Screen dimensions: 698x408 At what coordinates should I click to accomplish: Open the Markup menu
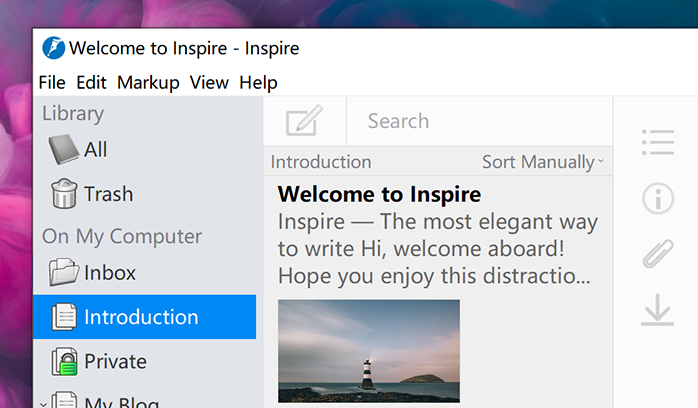tap(148, 82)
